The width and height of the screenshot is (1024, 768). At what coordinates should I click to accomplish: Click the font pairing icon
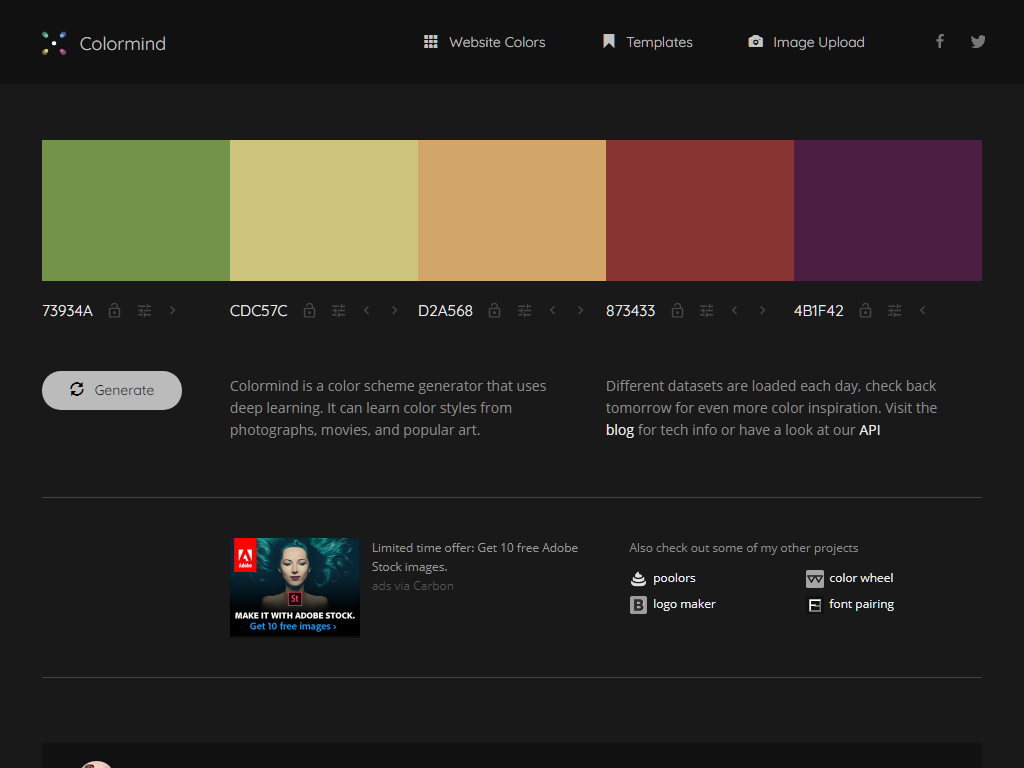(x=814, y=605)
